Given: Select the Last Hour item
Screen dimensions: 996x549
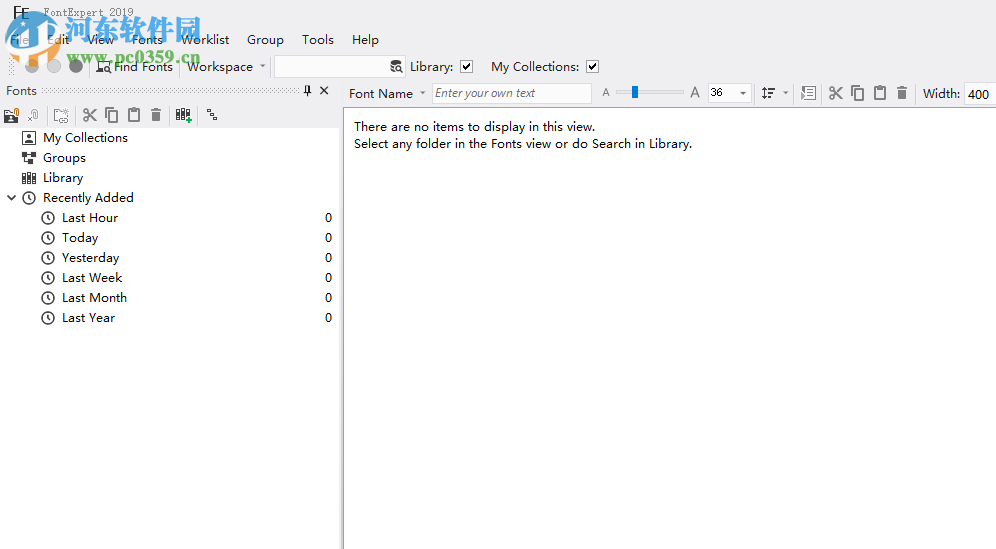Looking at the screenshot, I should point(90,218).
